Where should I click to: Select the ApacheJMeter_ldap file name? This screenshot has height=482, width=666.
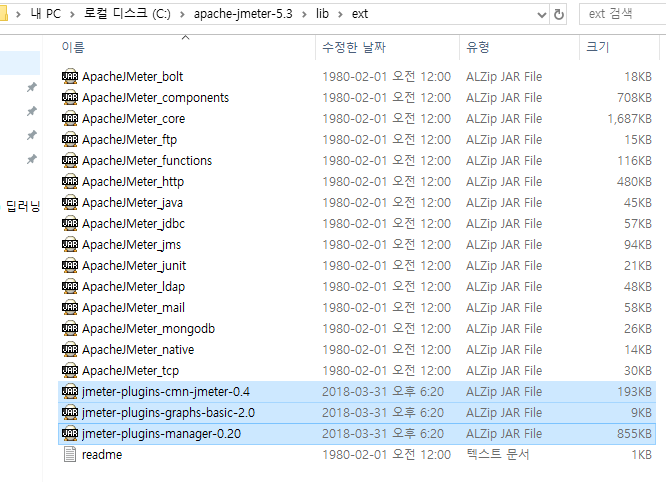pyautogui.click(x=134, y=287)
